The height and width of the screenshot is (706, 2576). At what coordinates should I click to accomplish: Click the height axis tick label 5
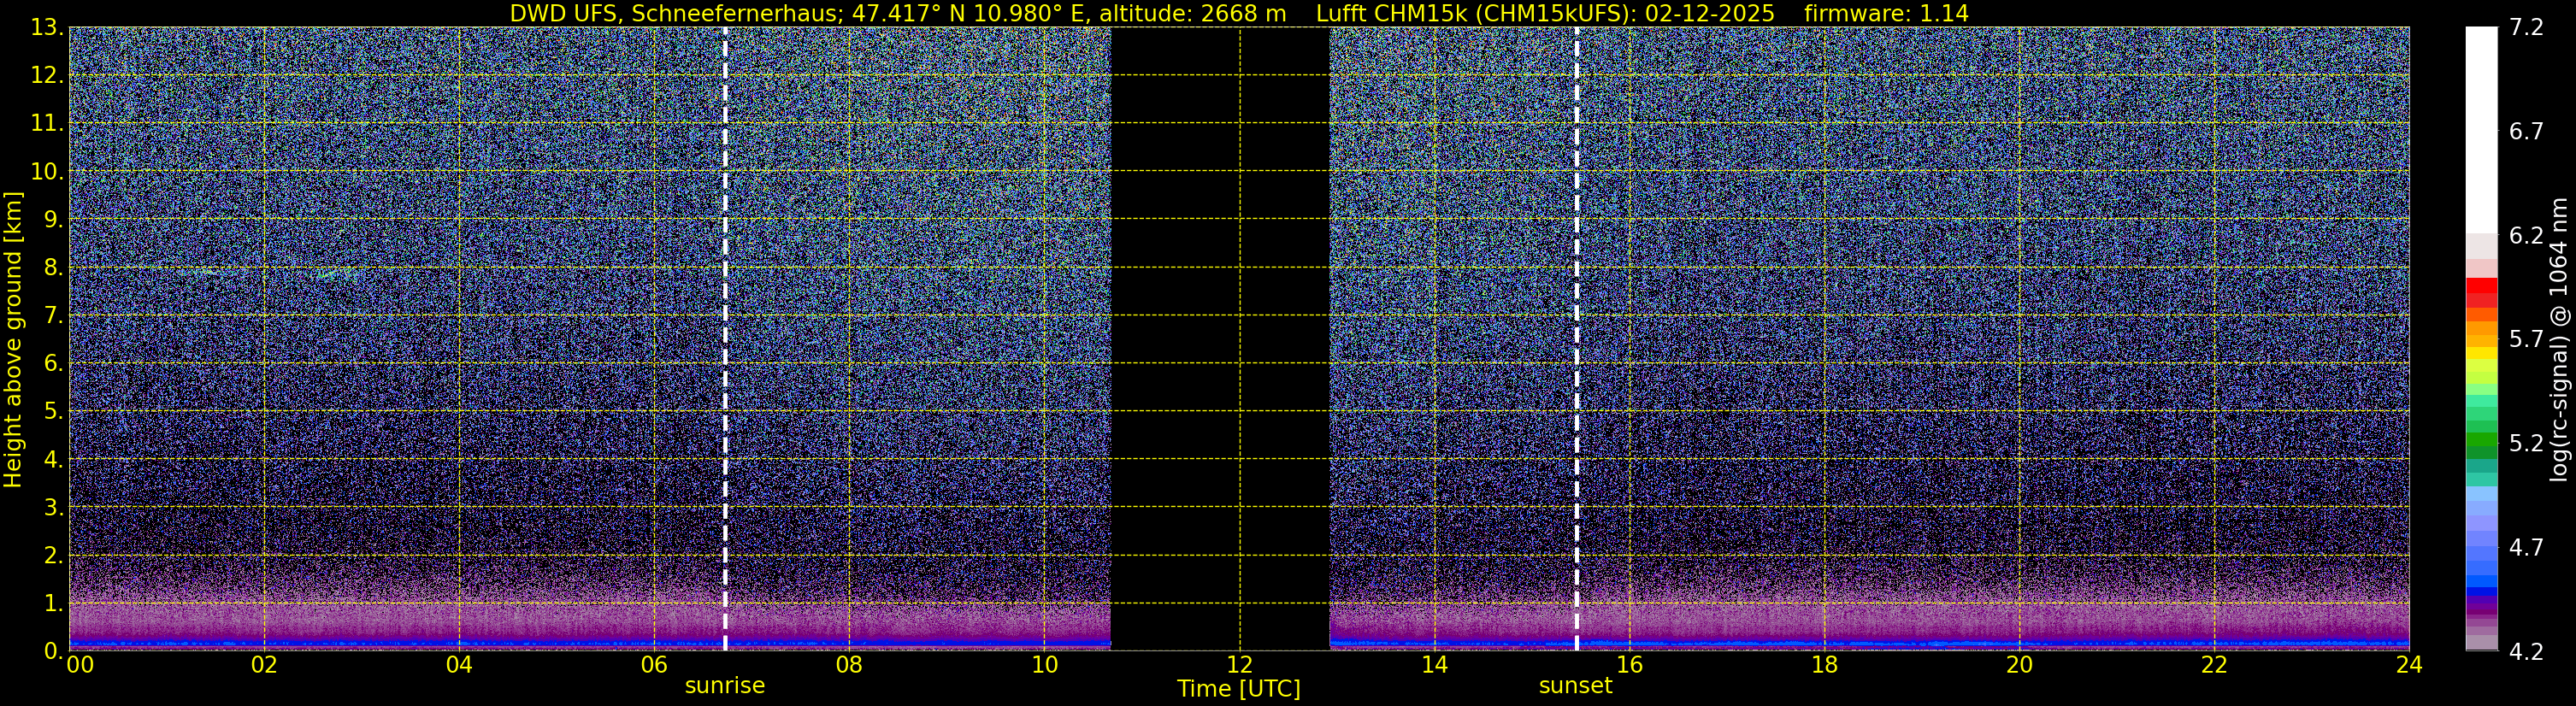click(54, 412)
